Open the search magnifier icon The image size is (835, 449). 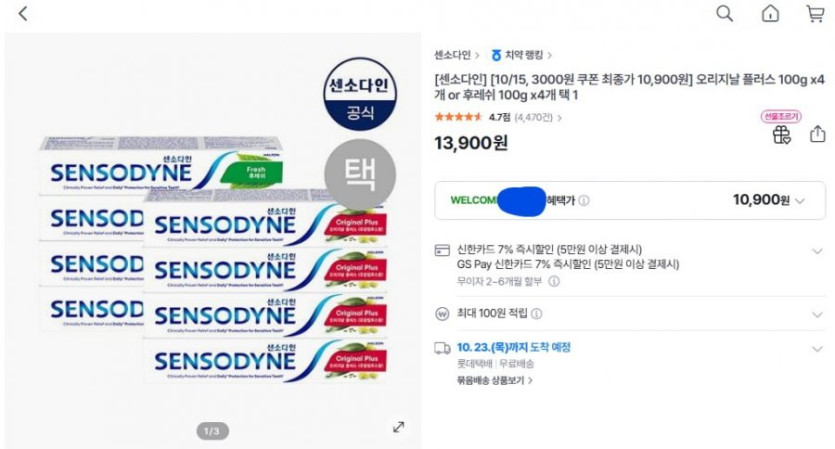pyautogui.click(x=725, y=13)
